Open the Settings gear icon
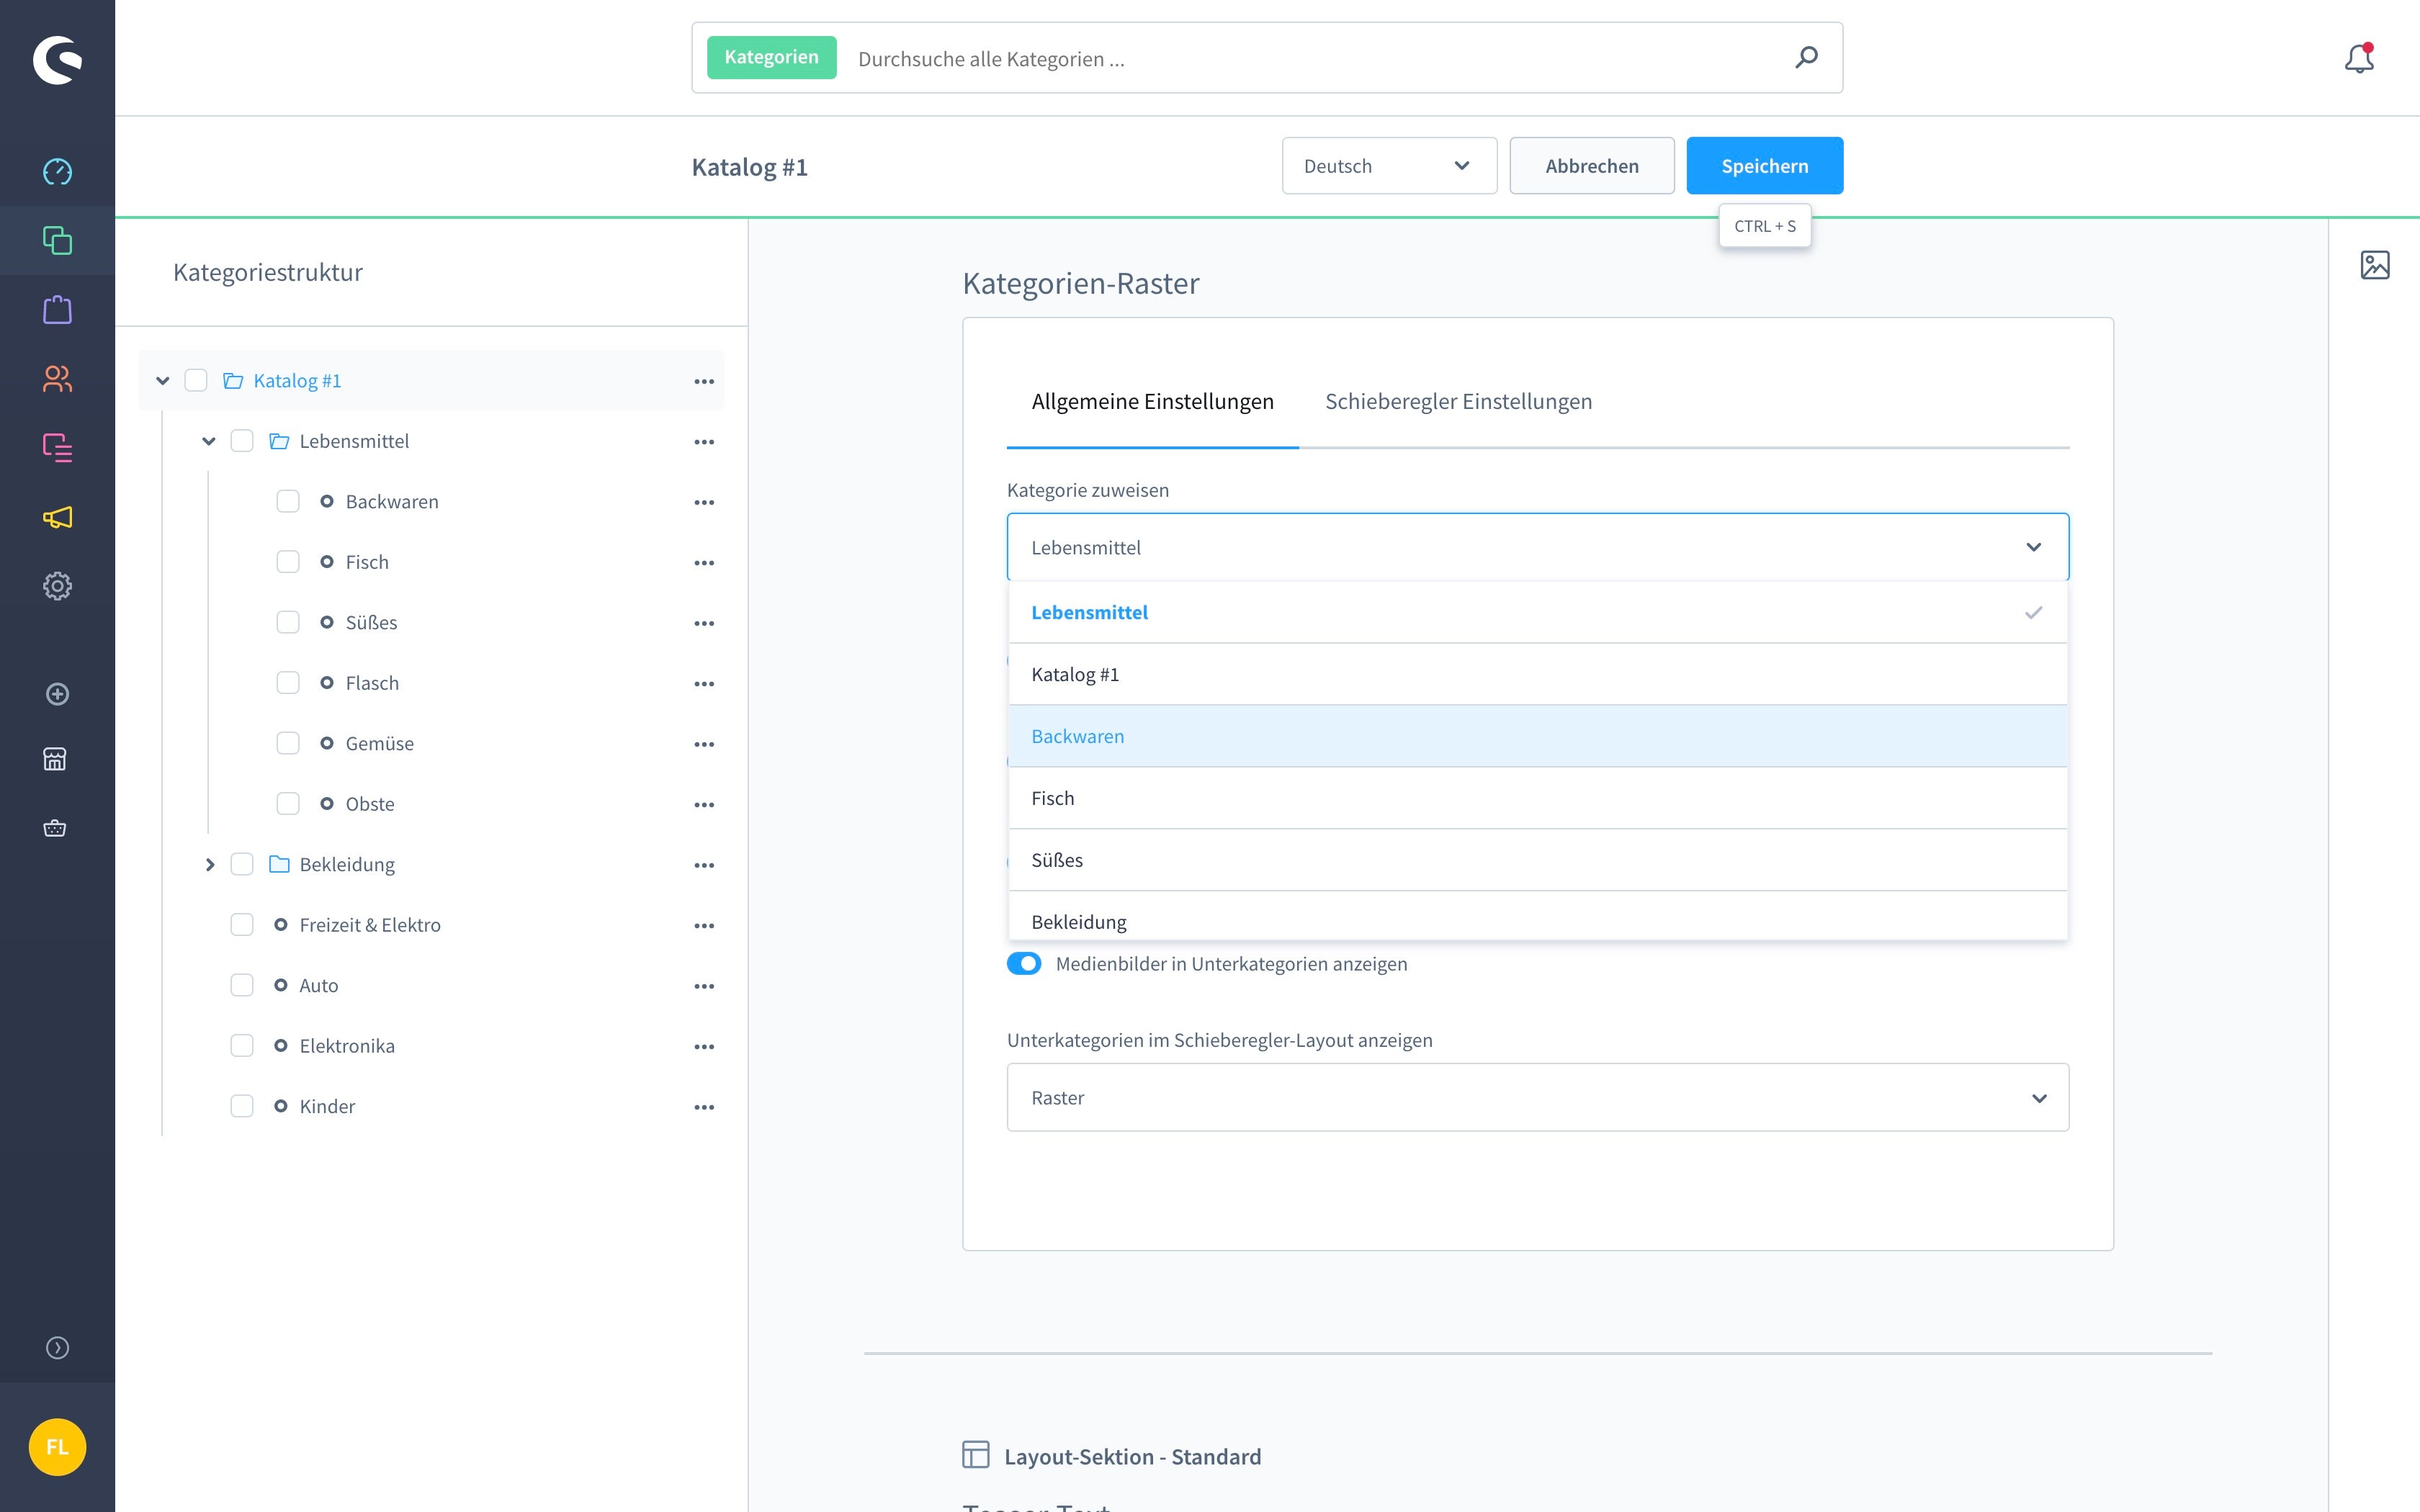2420x1512 pixels. (x=57, y=586)
